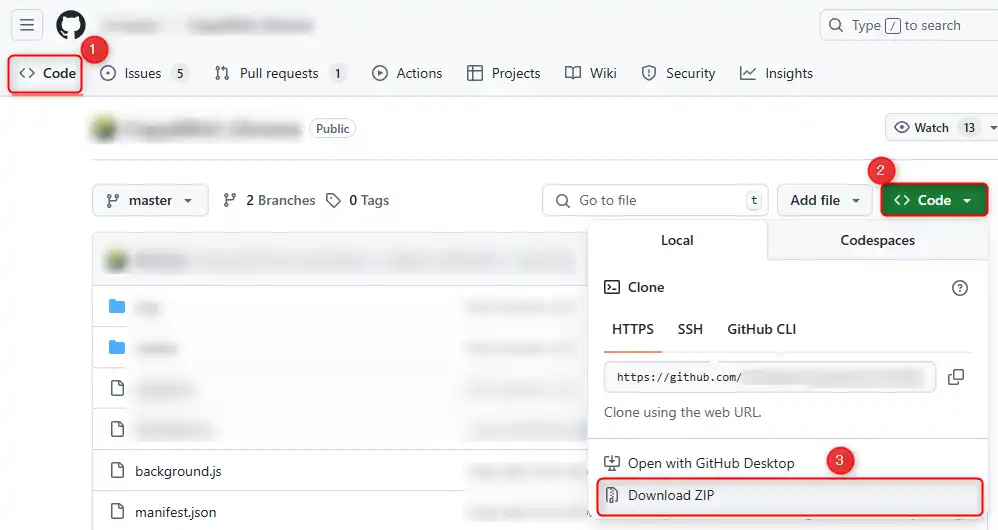Switch to the Codespaces tab
This screenshot has height=530, width=998.
point(877,241)
